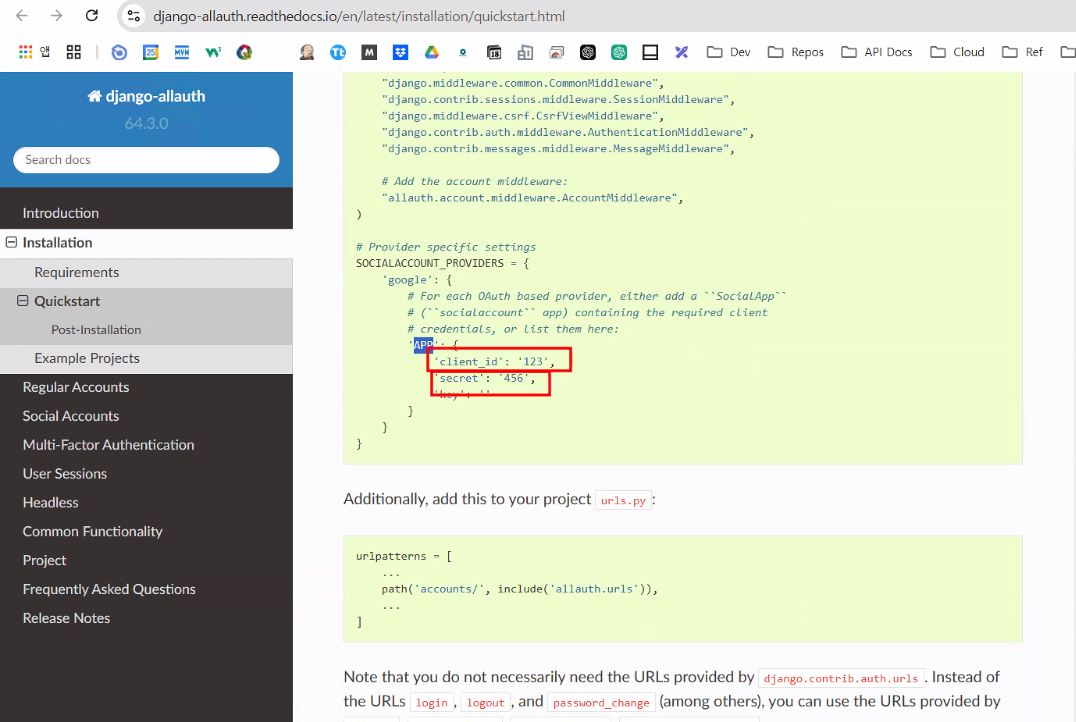
Task: Open the Ref bookmarks folder
Action: coord(1022,52)
